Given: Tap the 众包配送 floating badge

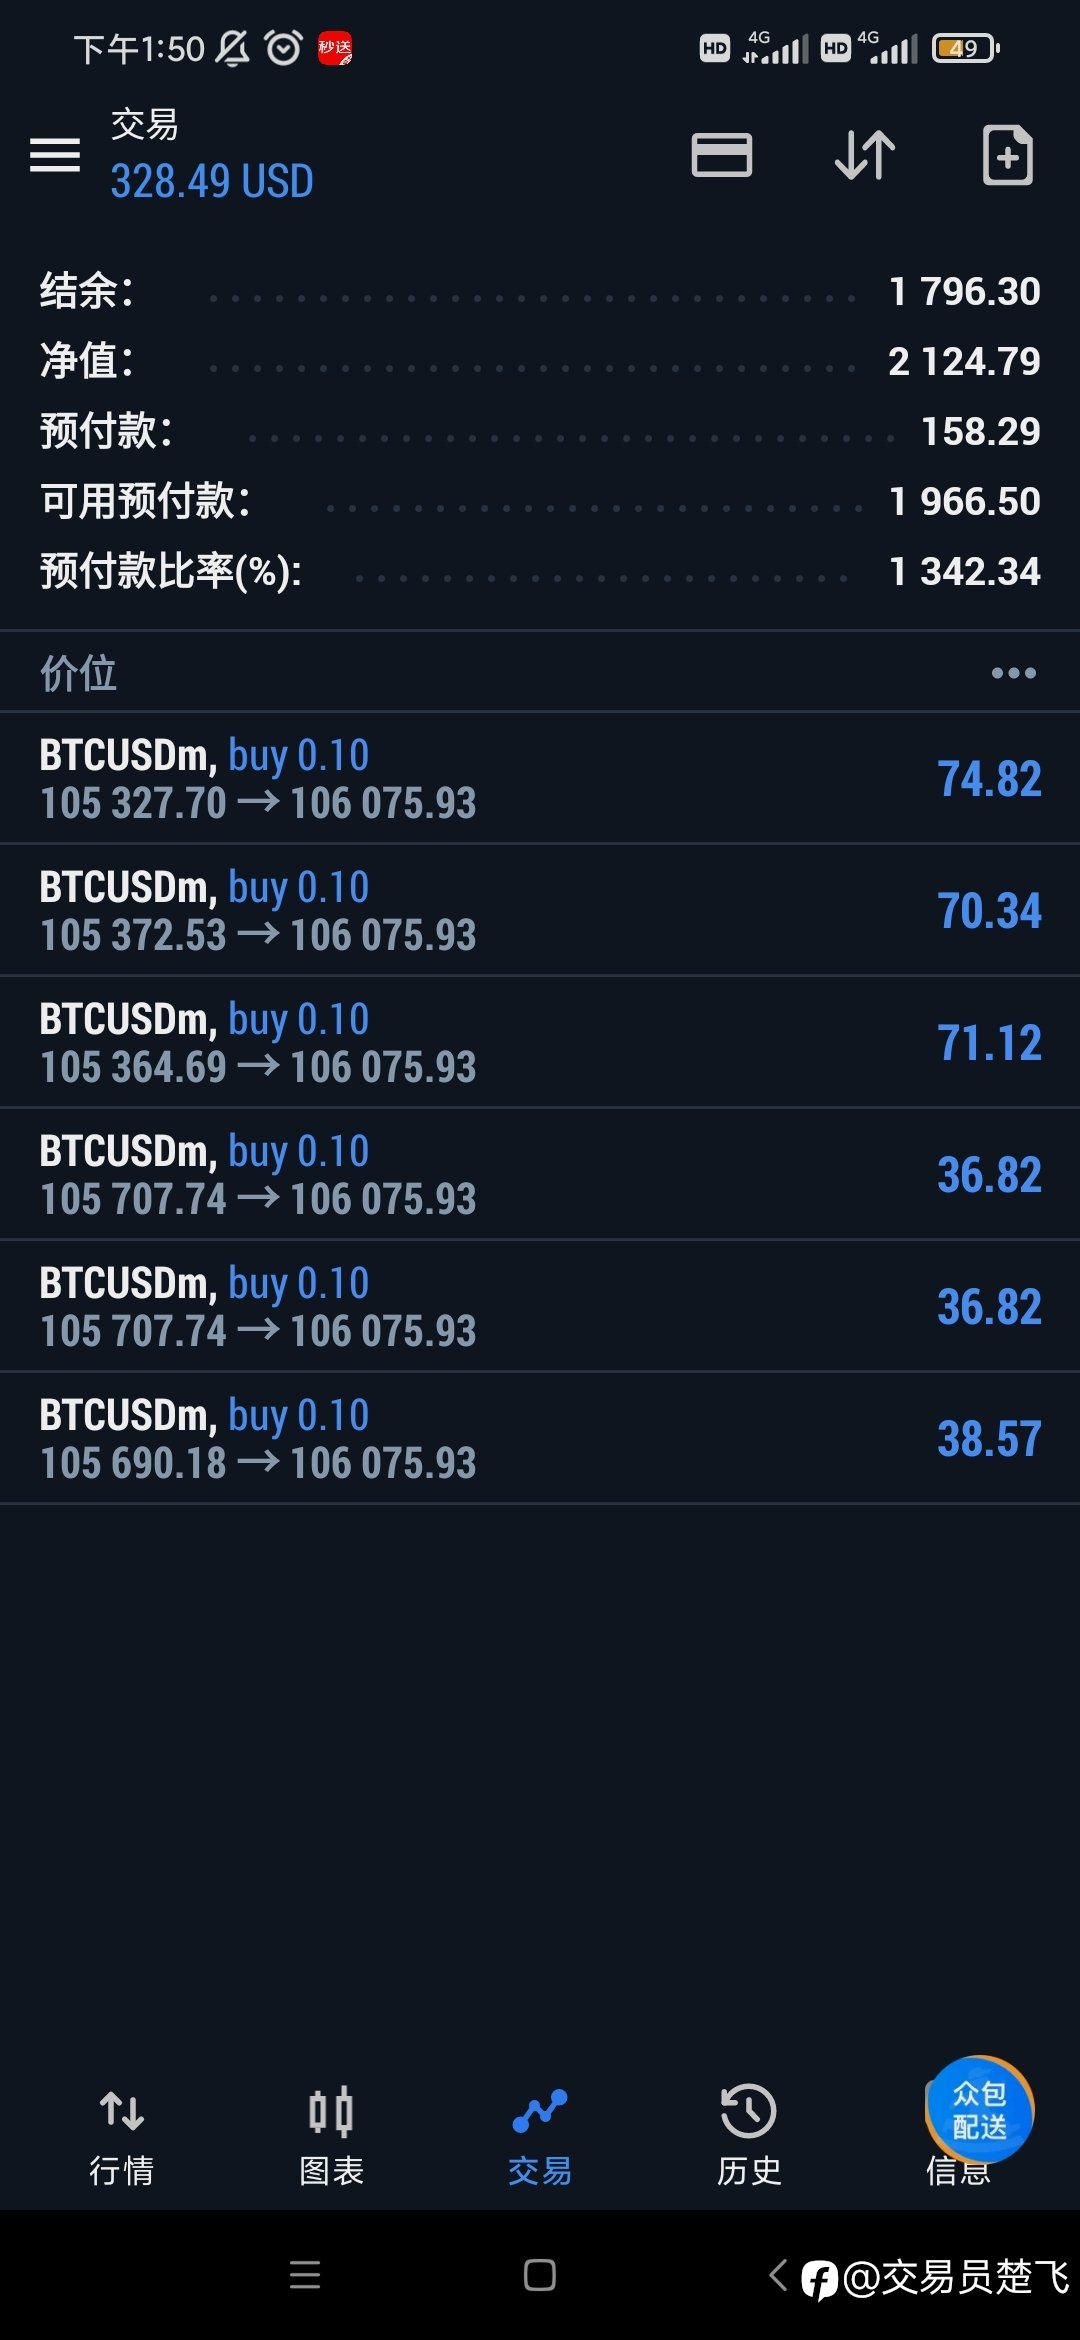Looking at the screenshot, I should [980, 2108].
